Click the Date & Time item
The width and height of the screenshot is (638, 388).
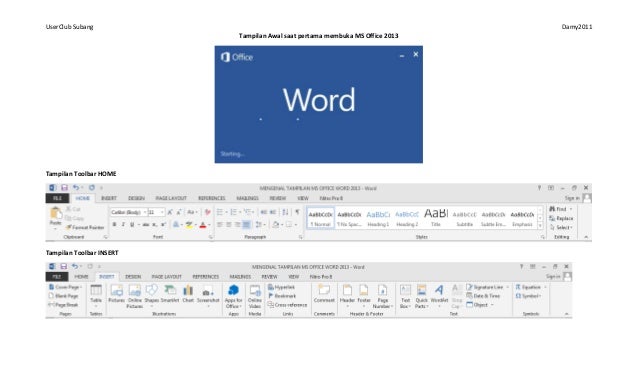483,296
